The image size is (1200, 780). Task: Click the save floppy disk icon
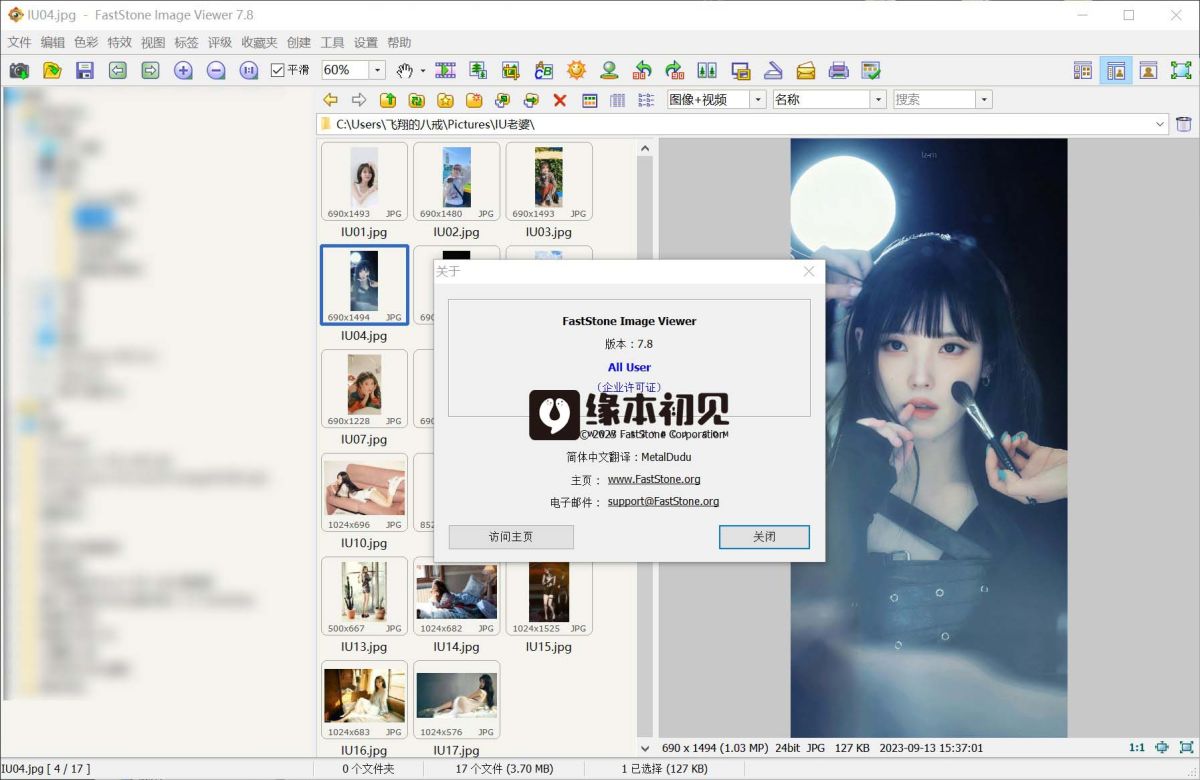point(85,71)
